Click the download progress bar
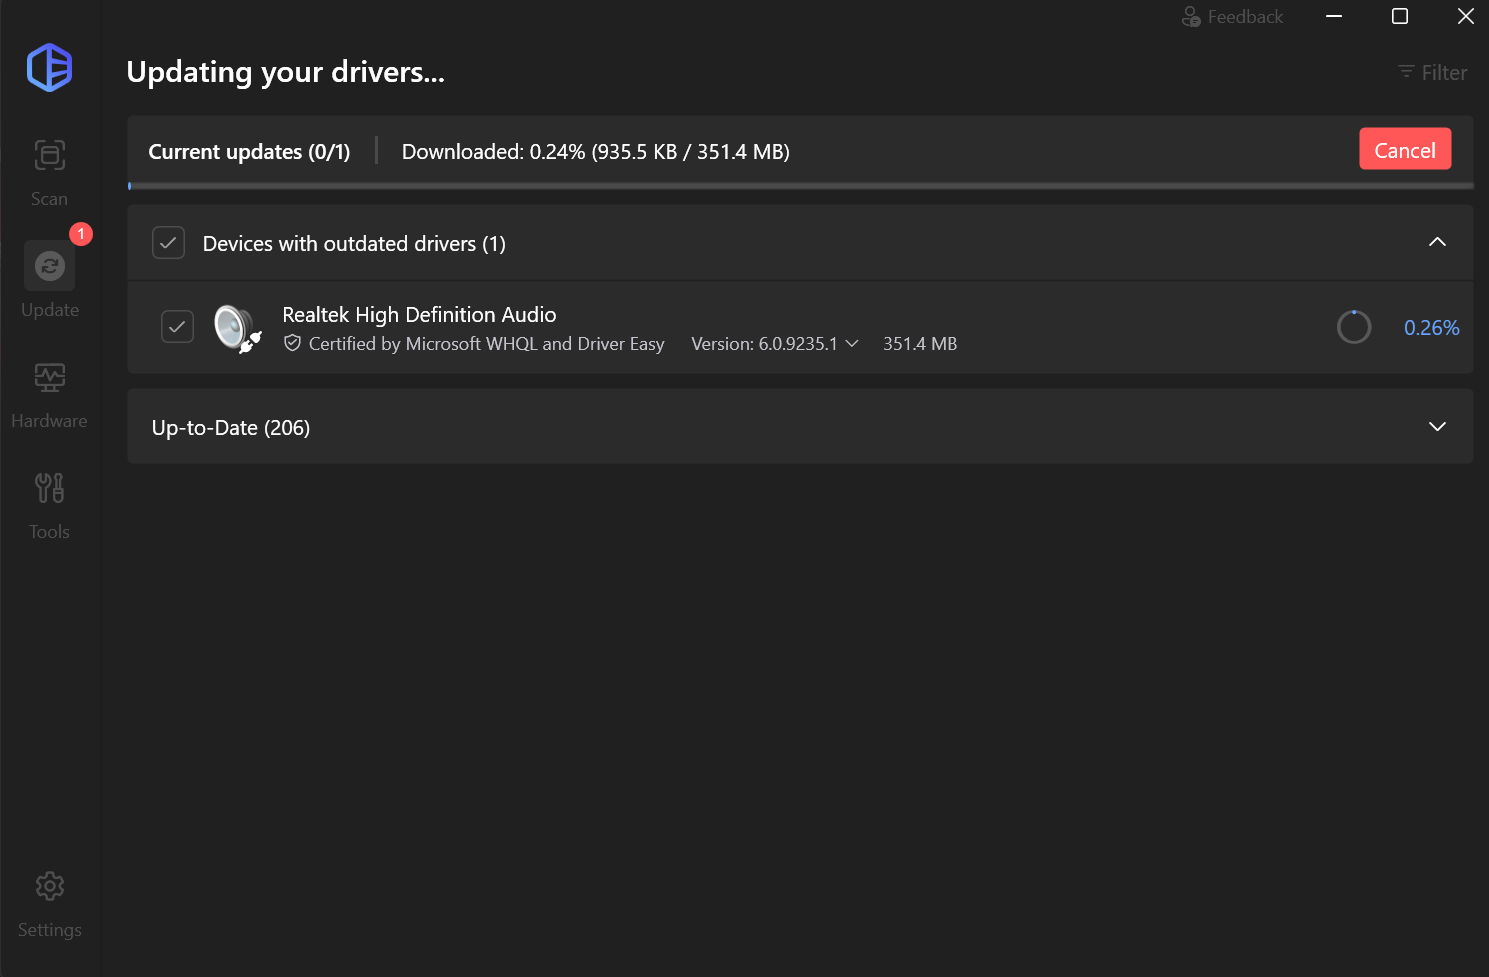The image size is (1489, 977). [x=800, y=186]
